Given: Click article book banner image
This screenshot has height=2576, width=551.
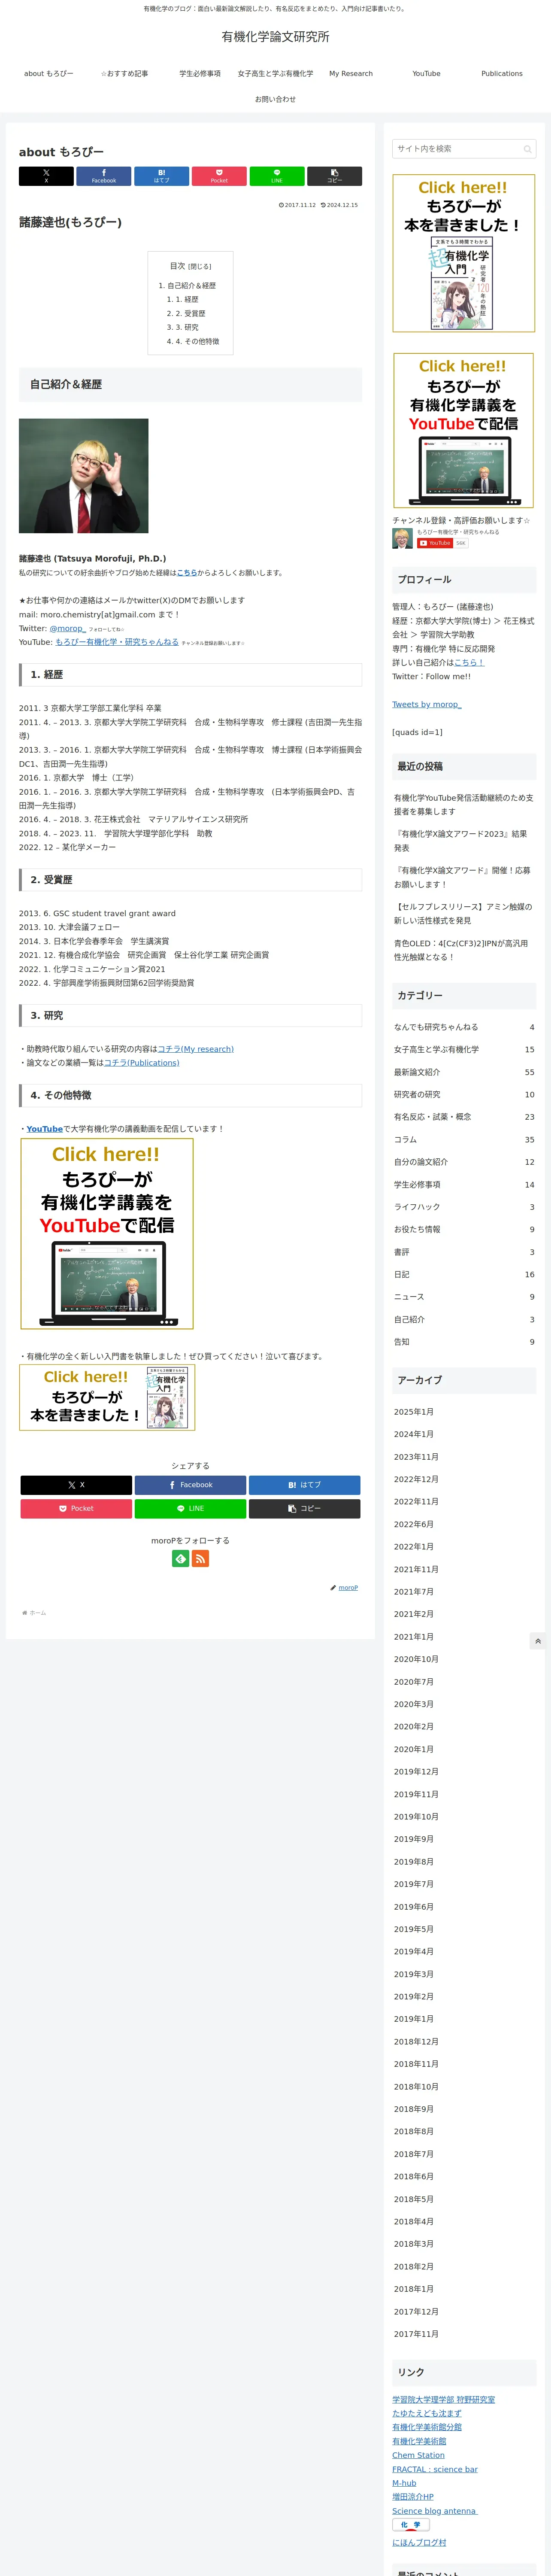Looking at the screenshot, I should 107,1397.
